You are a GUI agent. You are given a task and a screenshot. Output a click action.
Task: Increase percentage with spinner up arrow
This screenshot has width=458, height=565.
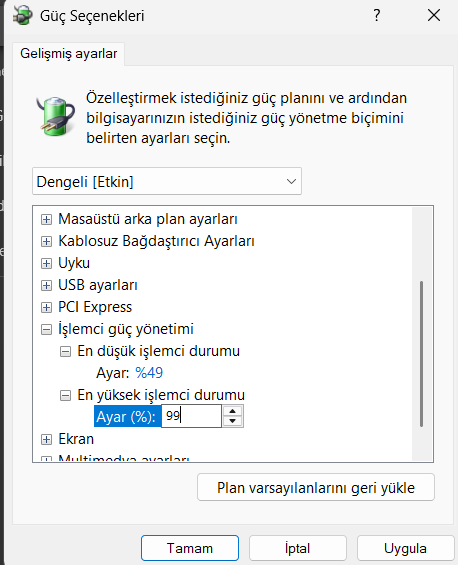pyautogui.click(x=233, y=411)
